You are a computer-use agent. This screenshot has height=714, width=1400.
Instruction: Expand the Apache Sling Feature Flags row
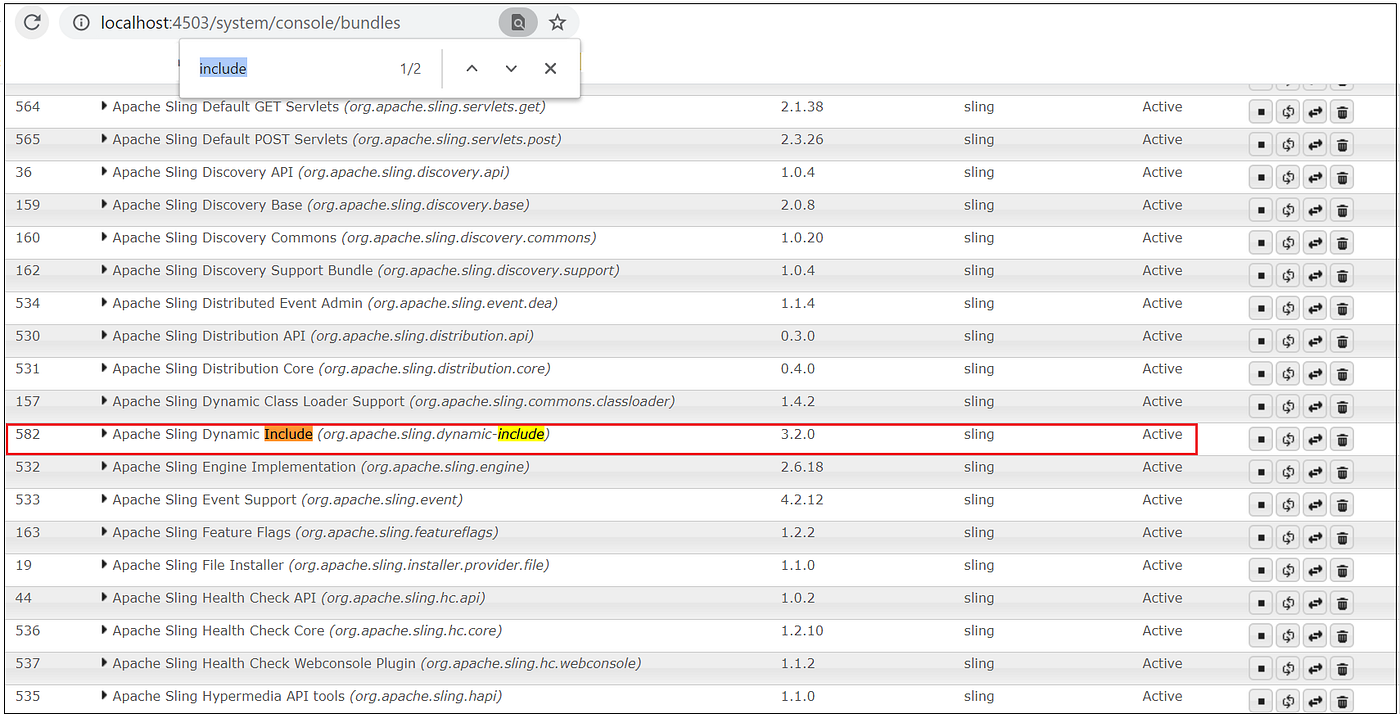pos(104,532)
